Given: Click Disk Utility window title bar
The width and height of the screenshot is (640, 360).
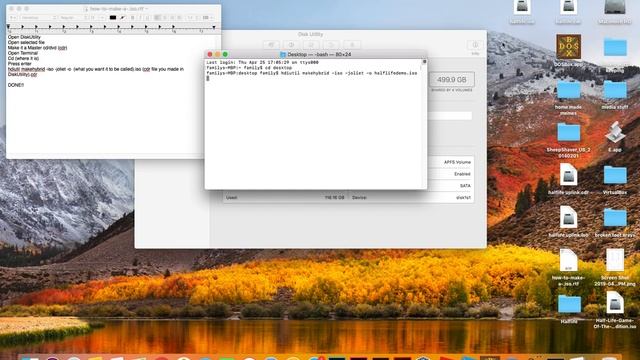Looking at the screenshot, I should (310, 34).
